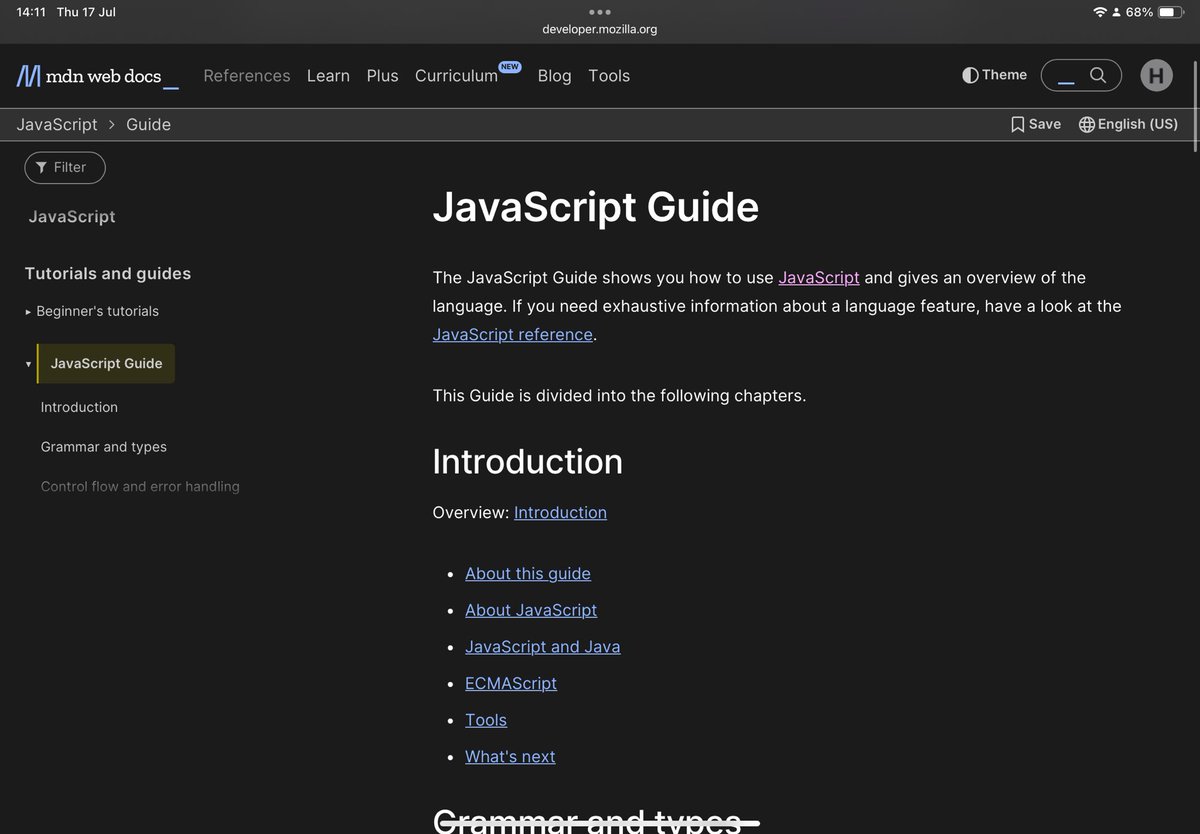Image resolution: width=1200 pixels, height=834 pixels.
Task: Toggle the Theme switcher
Action: click(994, 75)
